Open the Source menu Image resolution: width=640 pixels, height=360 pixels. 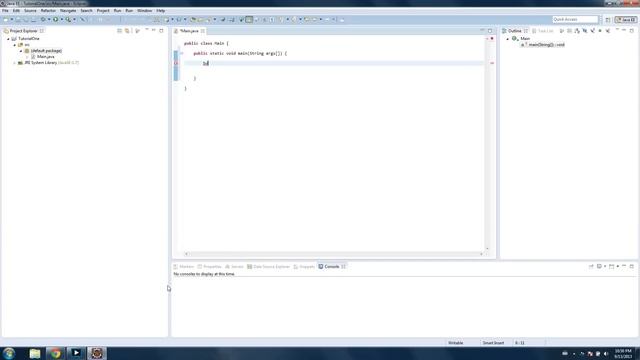tap(30, 11)
